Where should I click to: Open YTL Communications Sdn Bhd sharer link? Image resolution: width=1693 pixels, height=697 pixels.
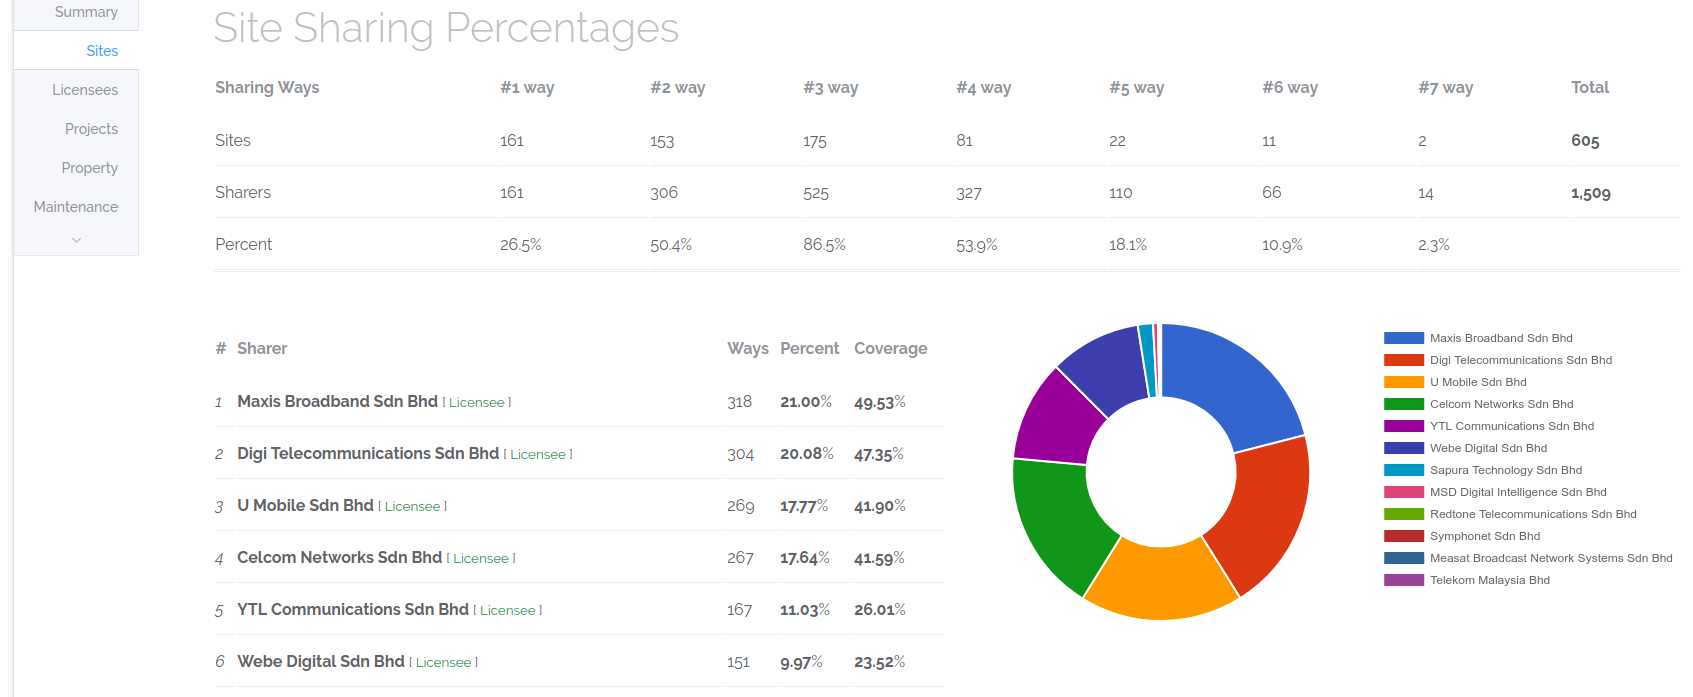coord(353,609)
